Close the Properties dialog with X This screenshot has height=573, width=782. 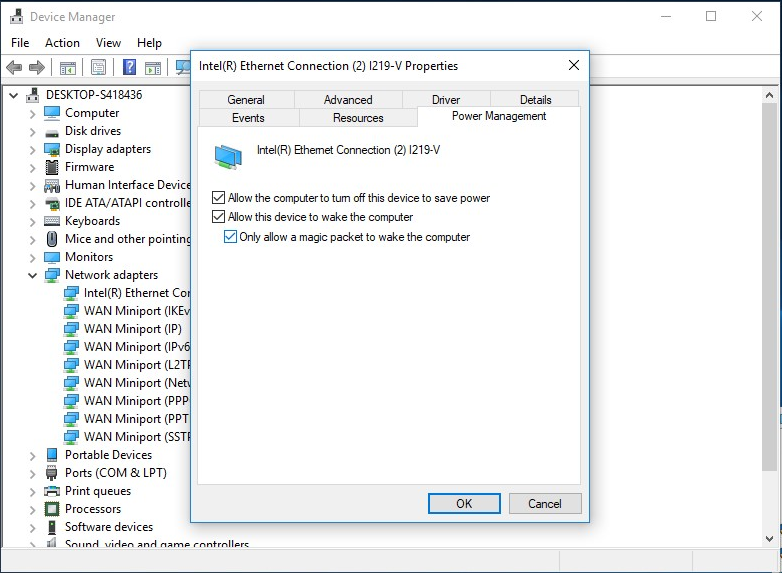coord(574,65)
